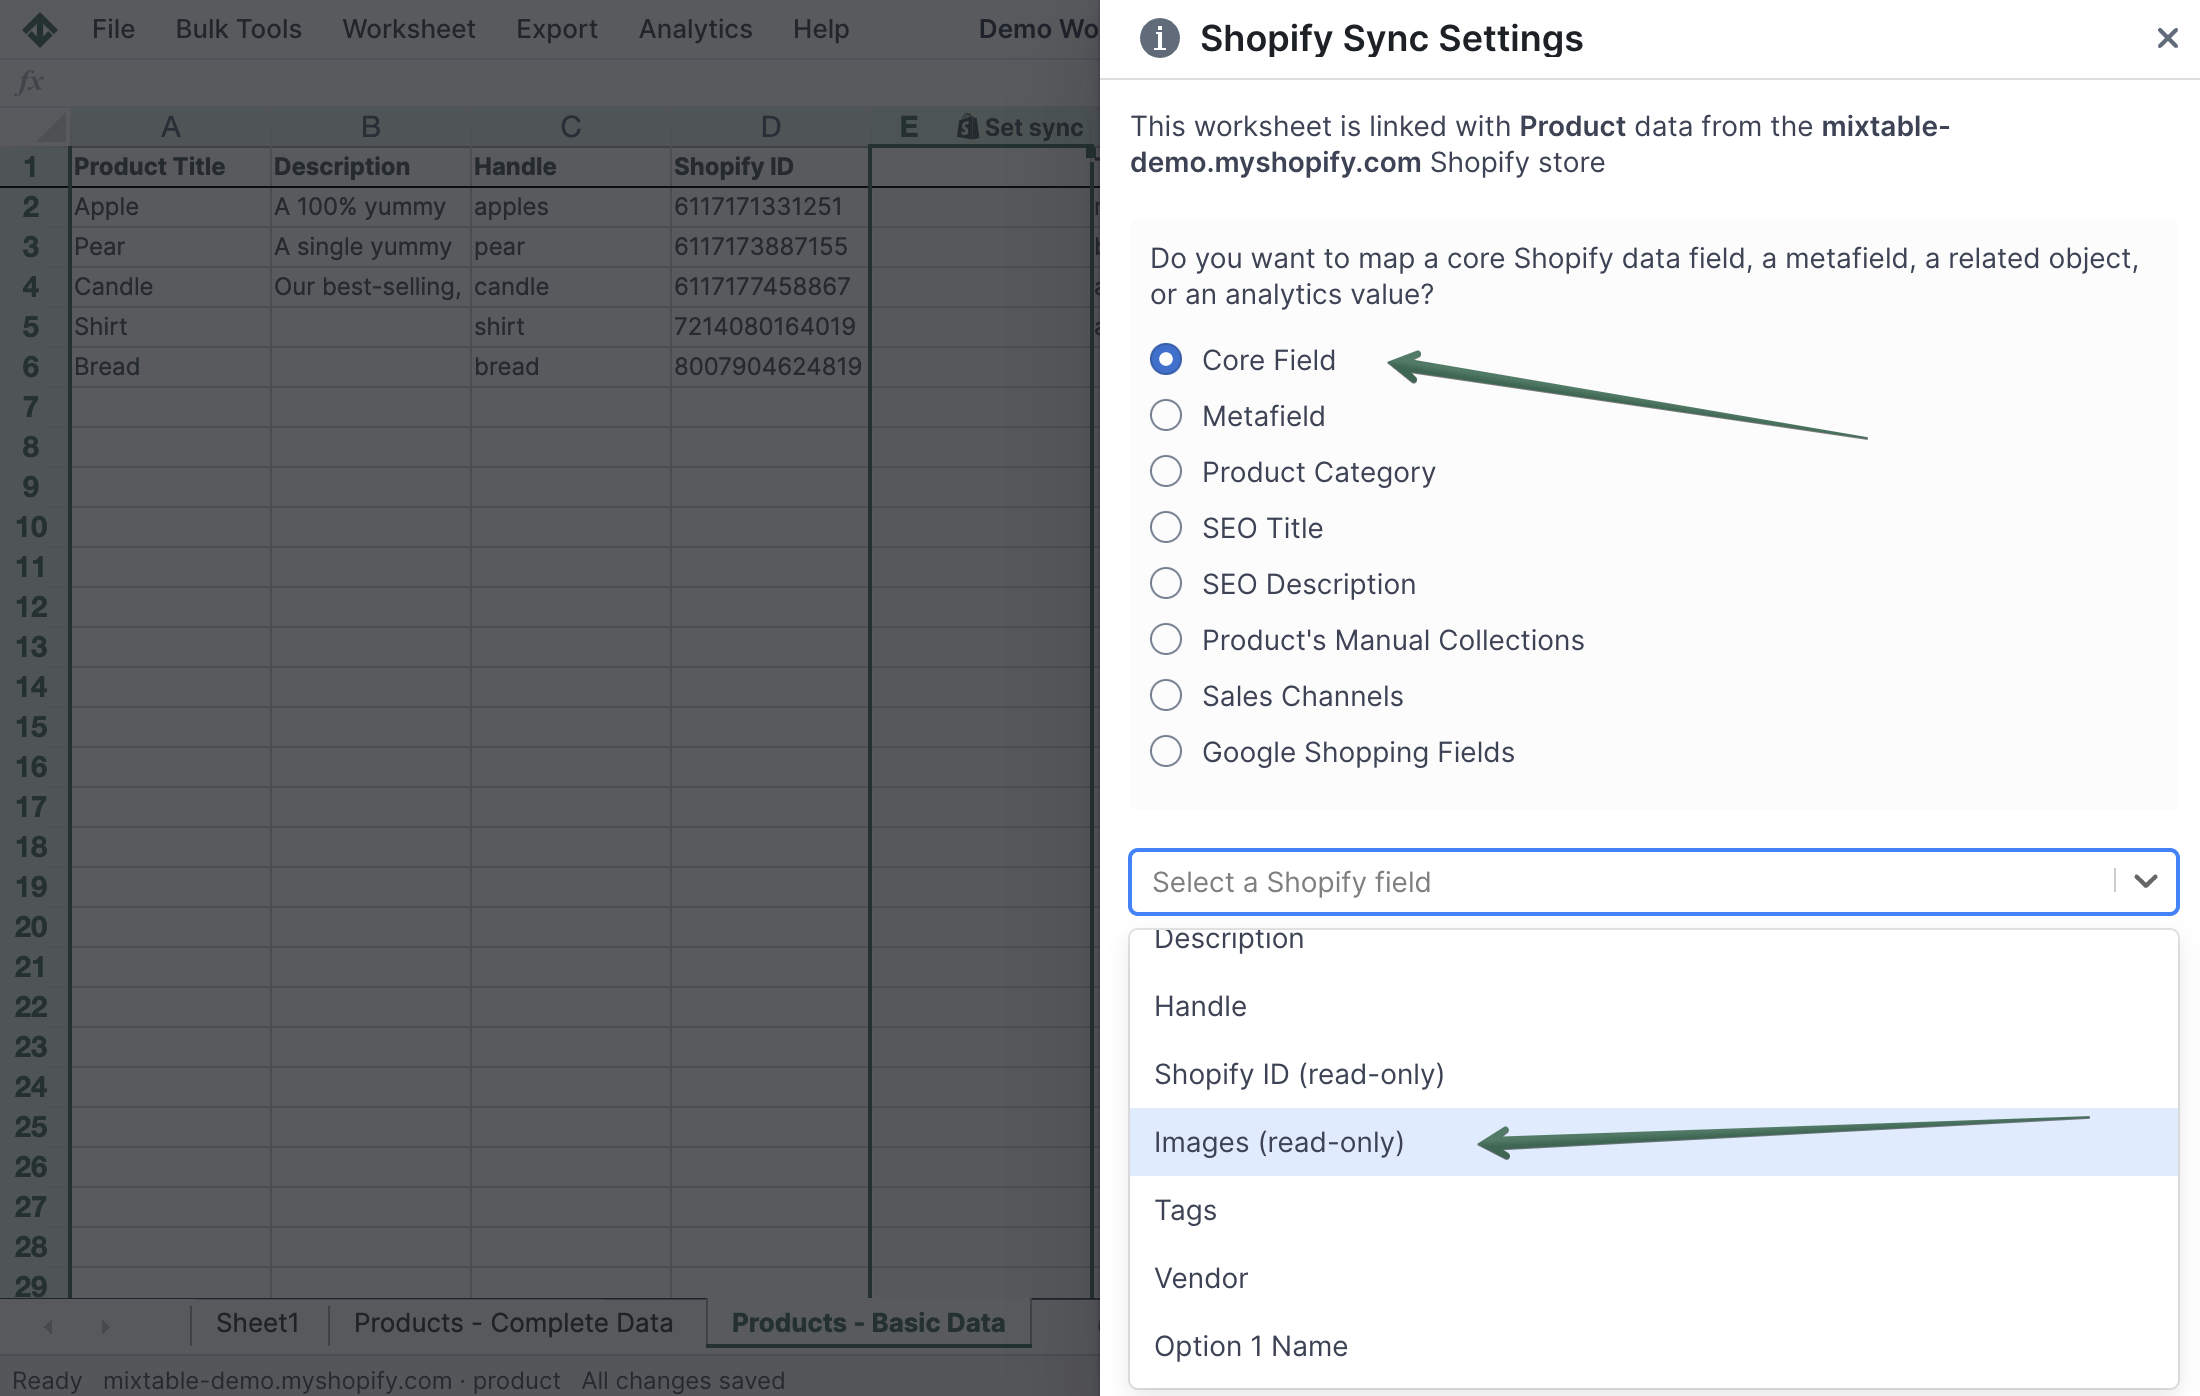The width and height of the screenshot is (2200, 1396).
Task: Open the Help menu
Action: coord(821,29)
